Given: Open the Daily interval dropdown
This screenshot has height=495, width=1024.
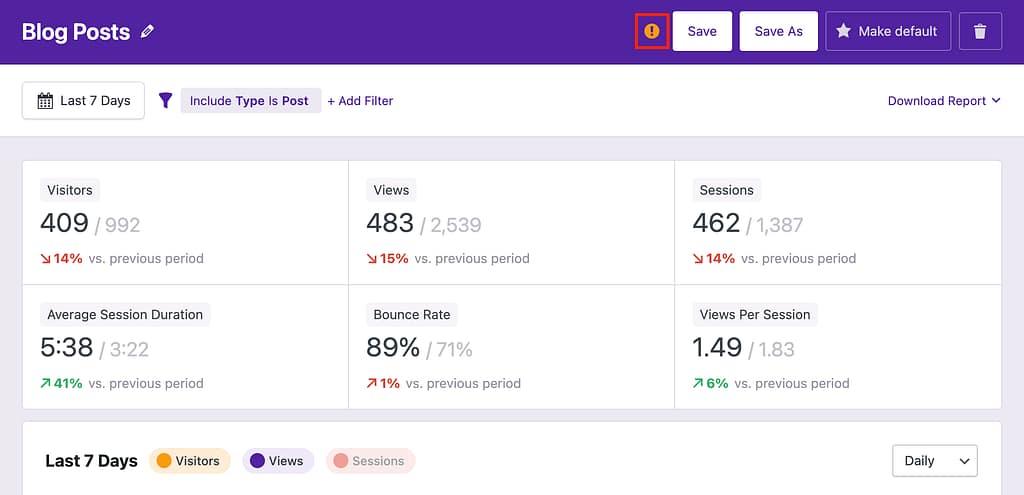Looking at the screenshot, I should click(934, 461).
